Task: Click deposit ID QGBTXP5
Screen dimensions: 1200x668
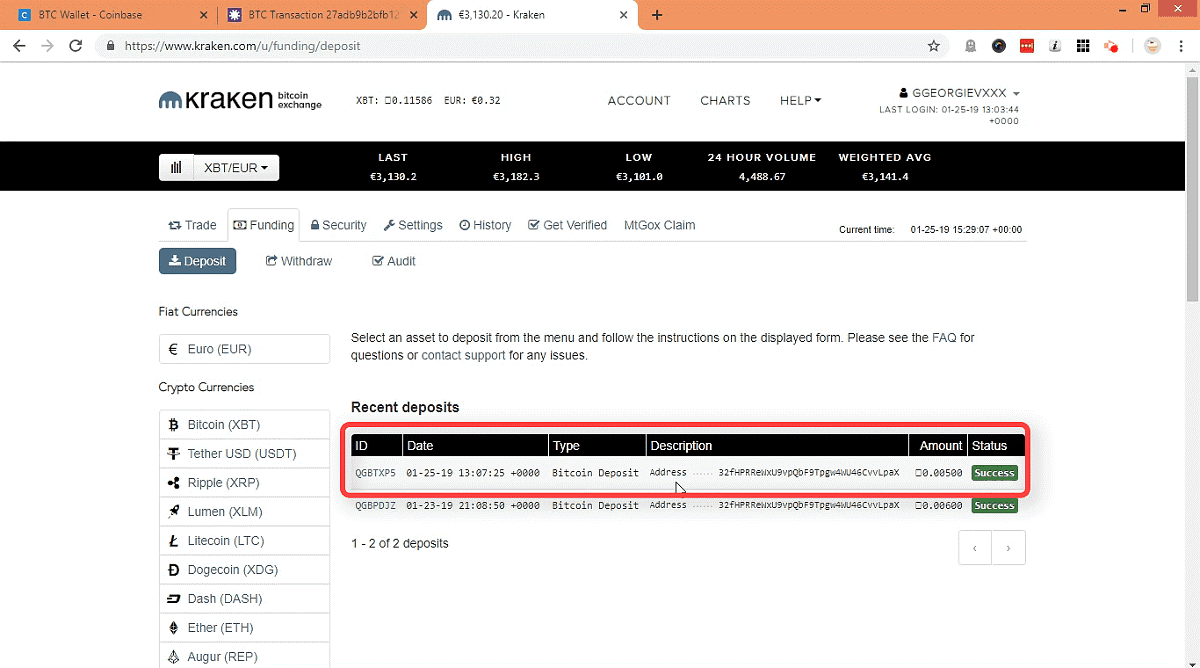Action: 375,473
